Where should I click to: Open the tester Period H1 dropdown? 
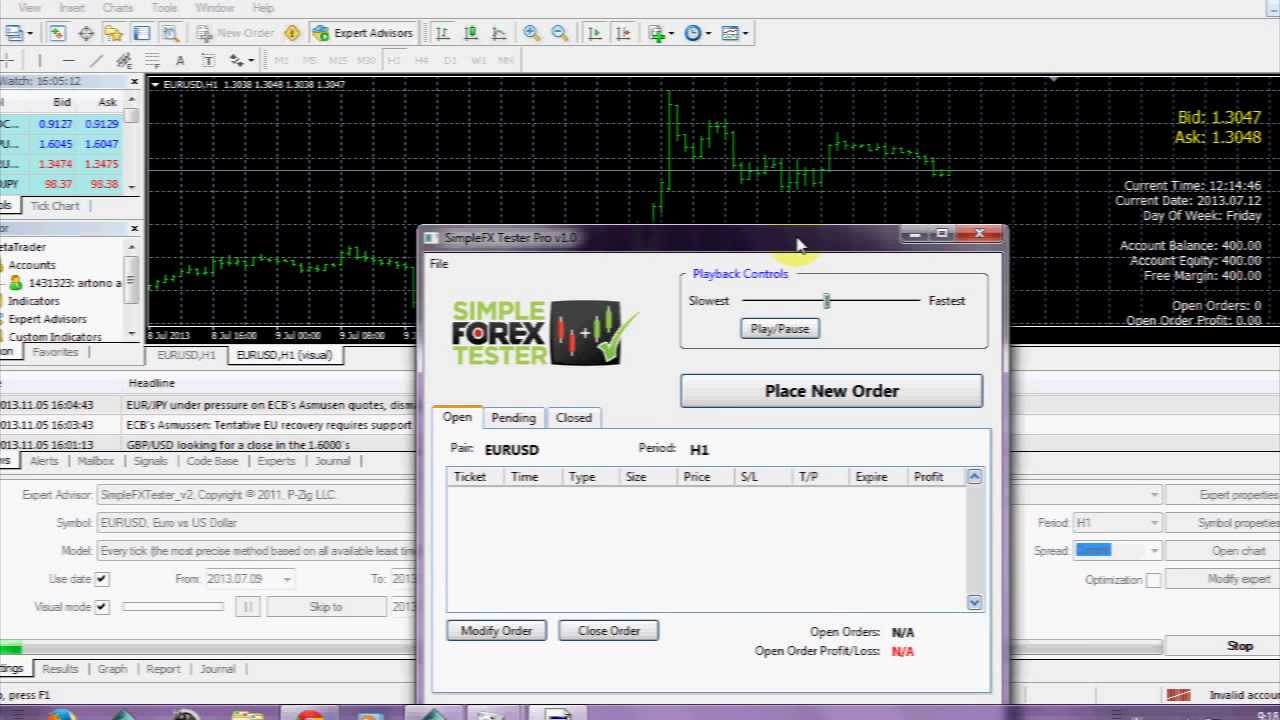(1154, 523)
